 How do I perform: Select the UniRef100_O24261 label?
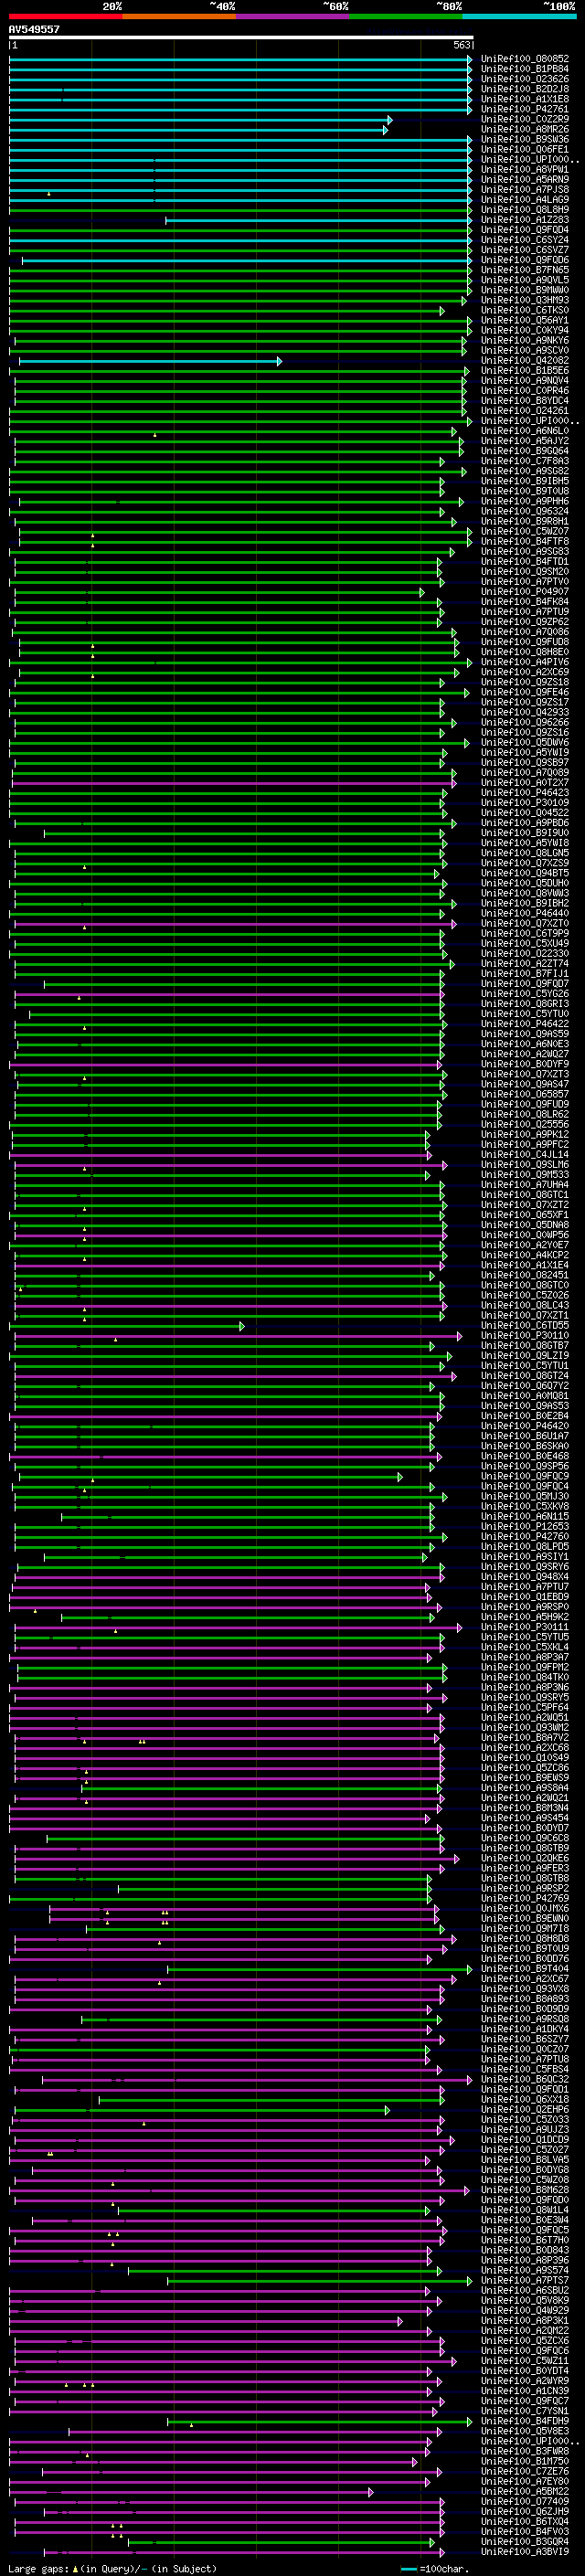525,411
